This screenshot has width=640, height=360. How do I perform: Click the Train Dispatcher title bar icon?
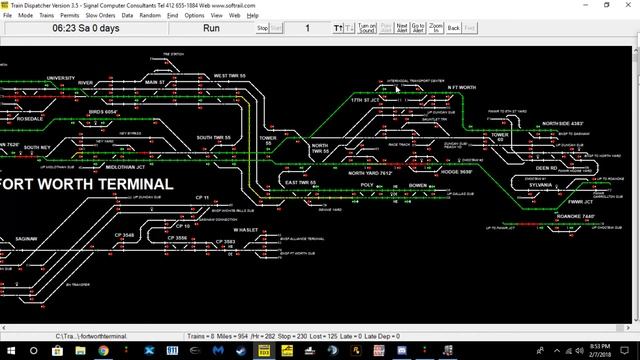coord(4,5)
